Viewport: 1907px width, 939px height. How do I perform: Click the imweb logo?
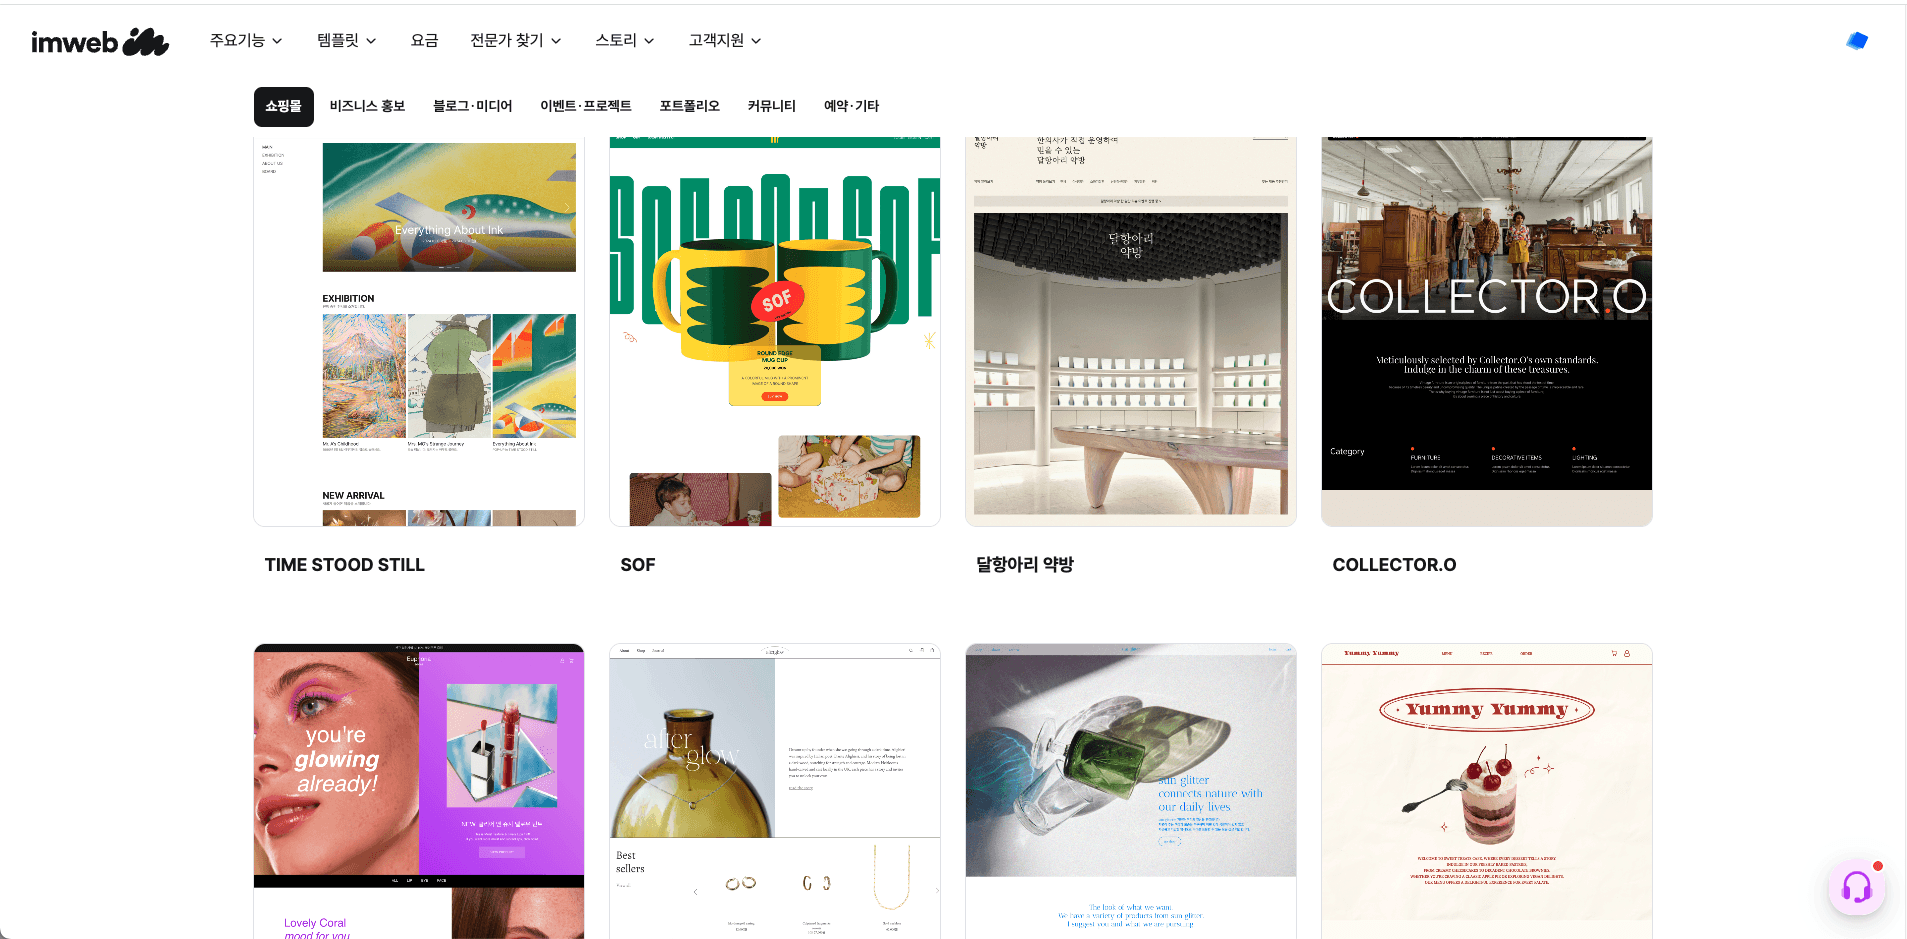[x=100, y=41]
